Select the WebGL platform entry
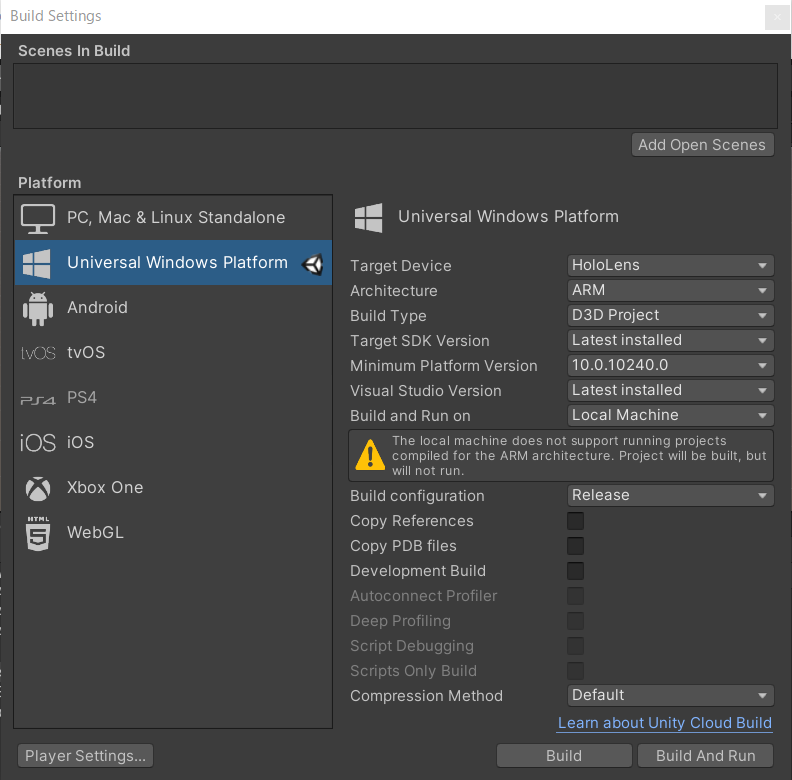Viewport: 792px width, 780px height. [173, 532]
